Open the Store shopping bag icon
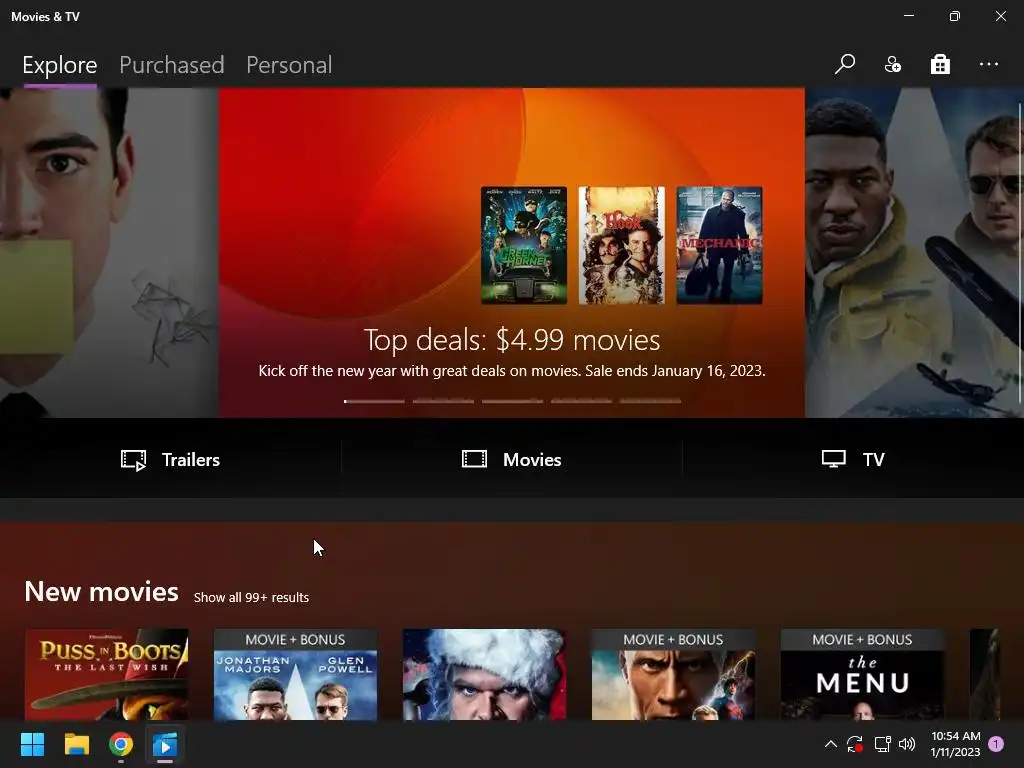The height and width of the screenshot is (768, 1024). [940, 64]
